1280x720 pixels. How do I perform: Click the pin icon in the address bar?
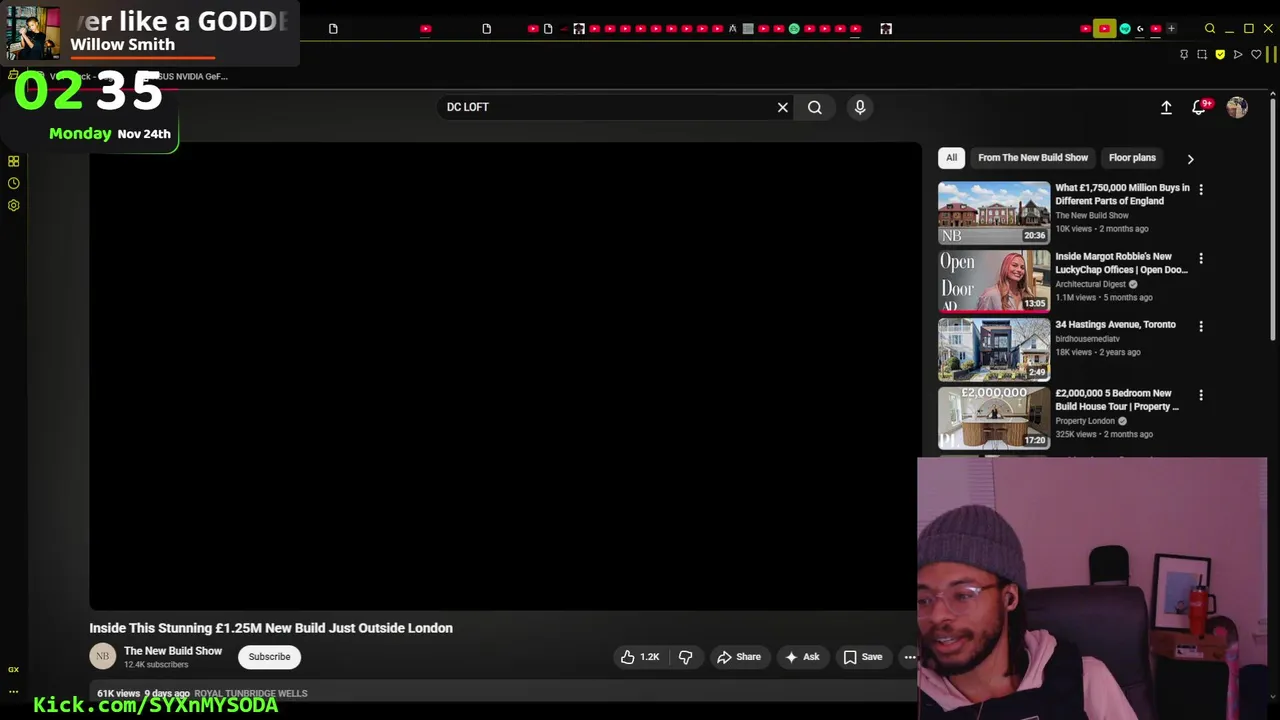(x=1184, y=54)
